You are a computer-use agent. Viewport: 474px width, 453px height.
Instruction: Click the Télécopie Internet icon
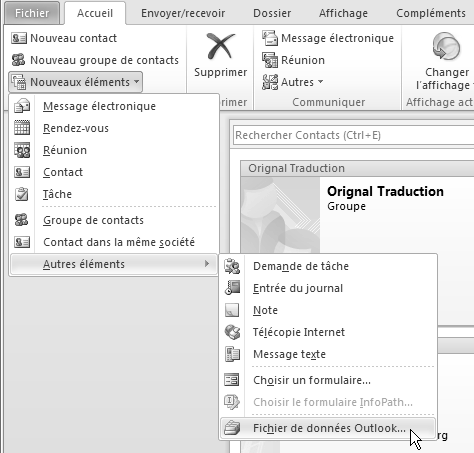pos(232,332)
